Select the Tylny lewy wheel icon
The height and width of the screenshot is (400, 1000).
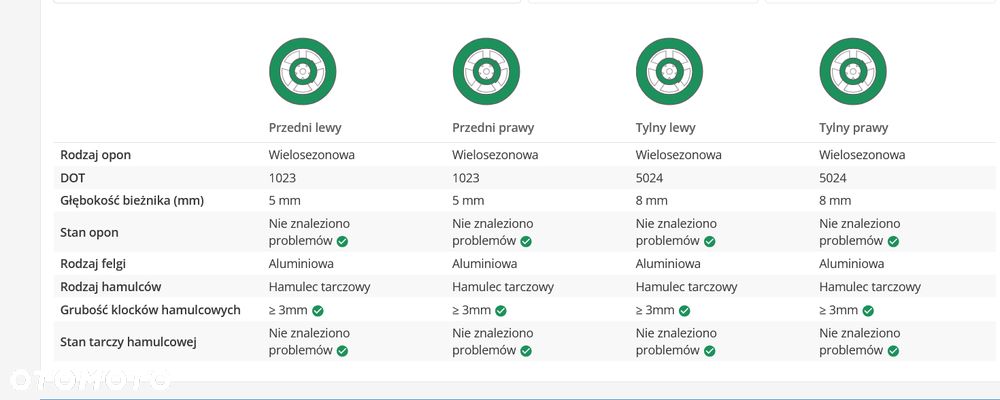(669, 71)
